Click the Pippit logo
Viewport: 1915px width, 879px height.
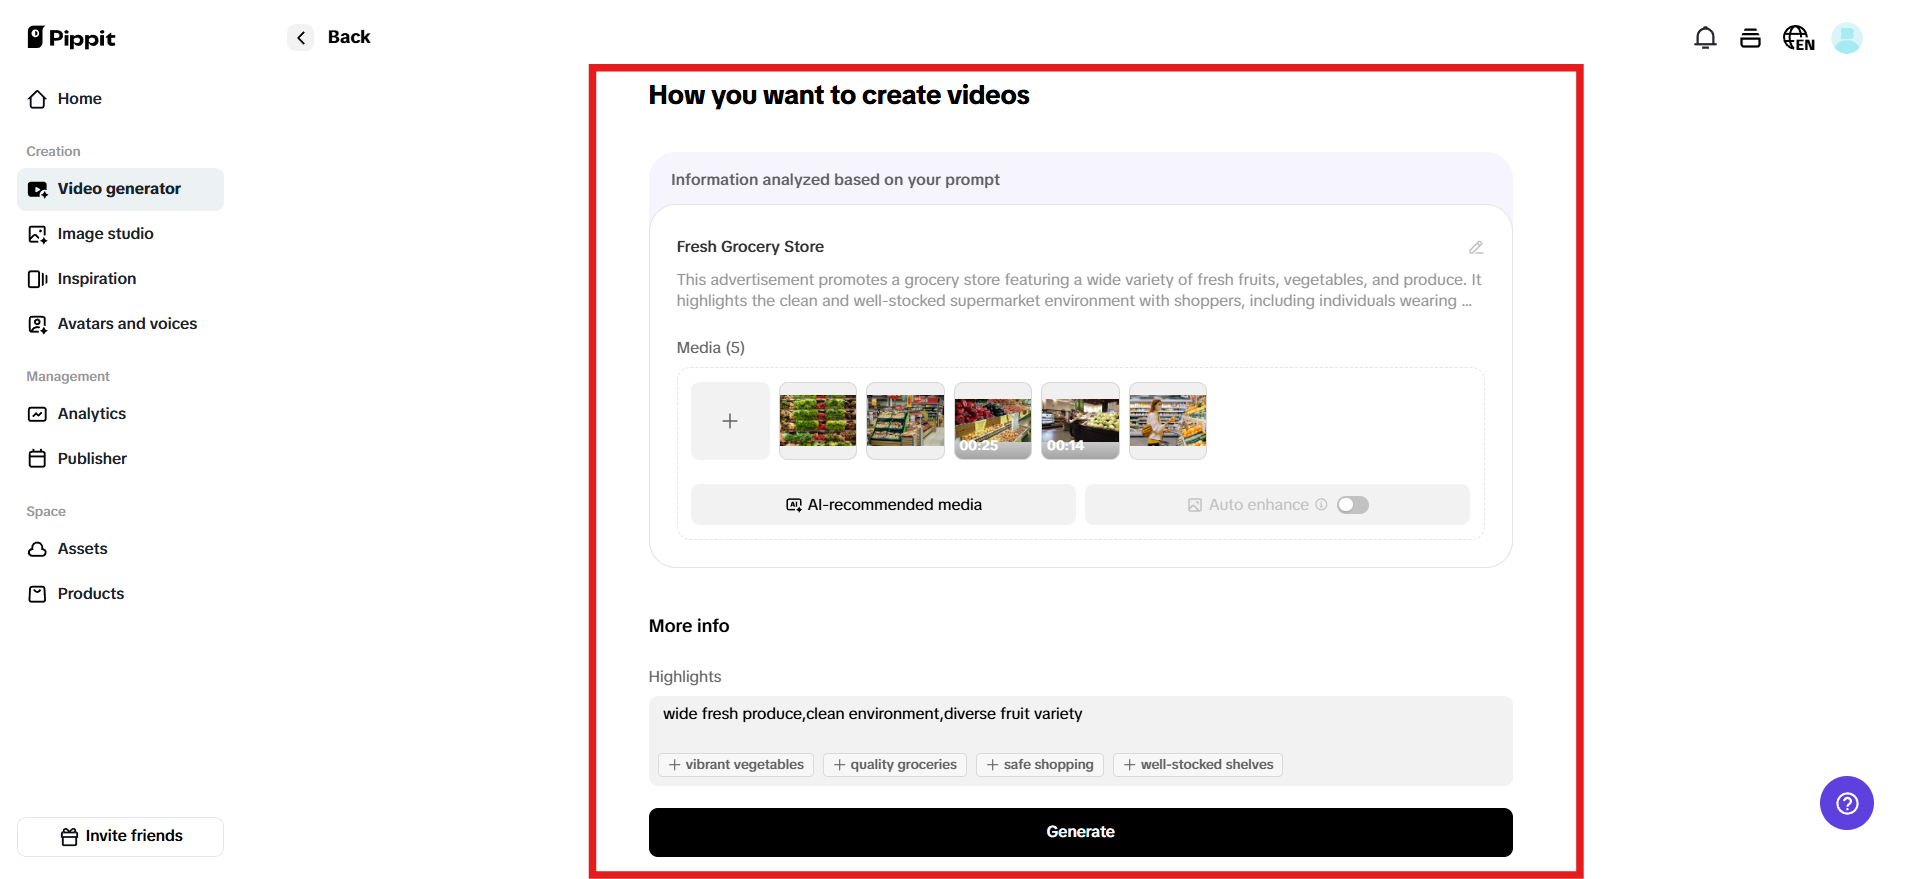pyautogui.click(x=71, y=38)
